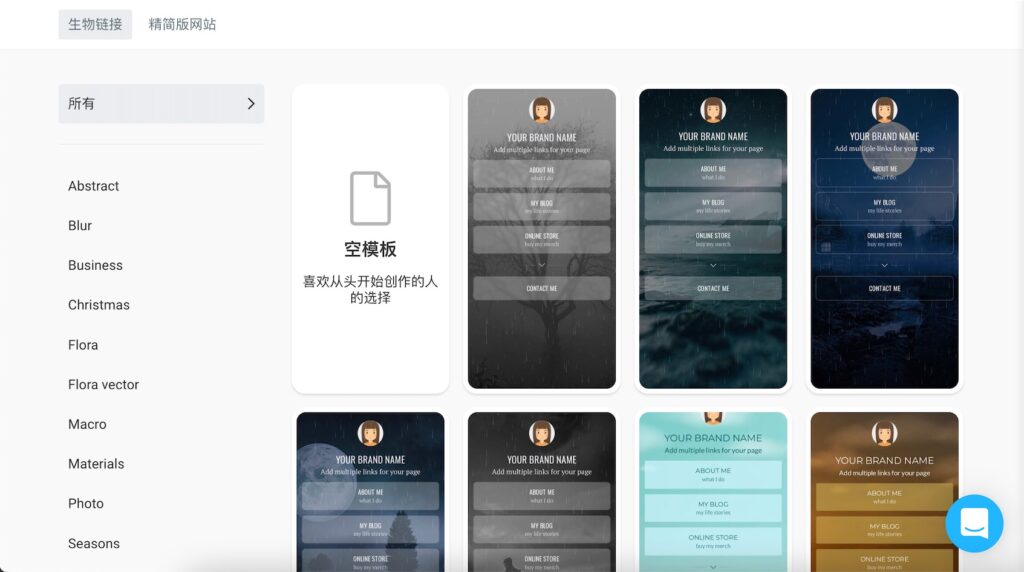This screenshot has height=572, width=1024.
Task: Open the Macro category
Action: [87, 424]
